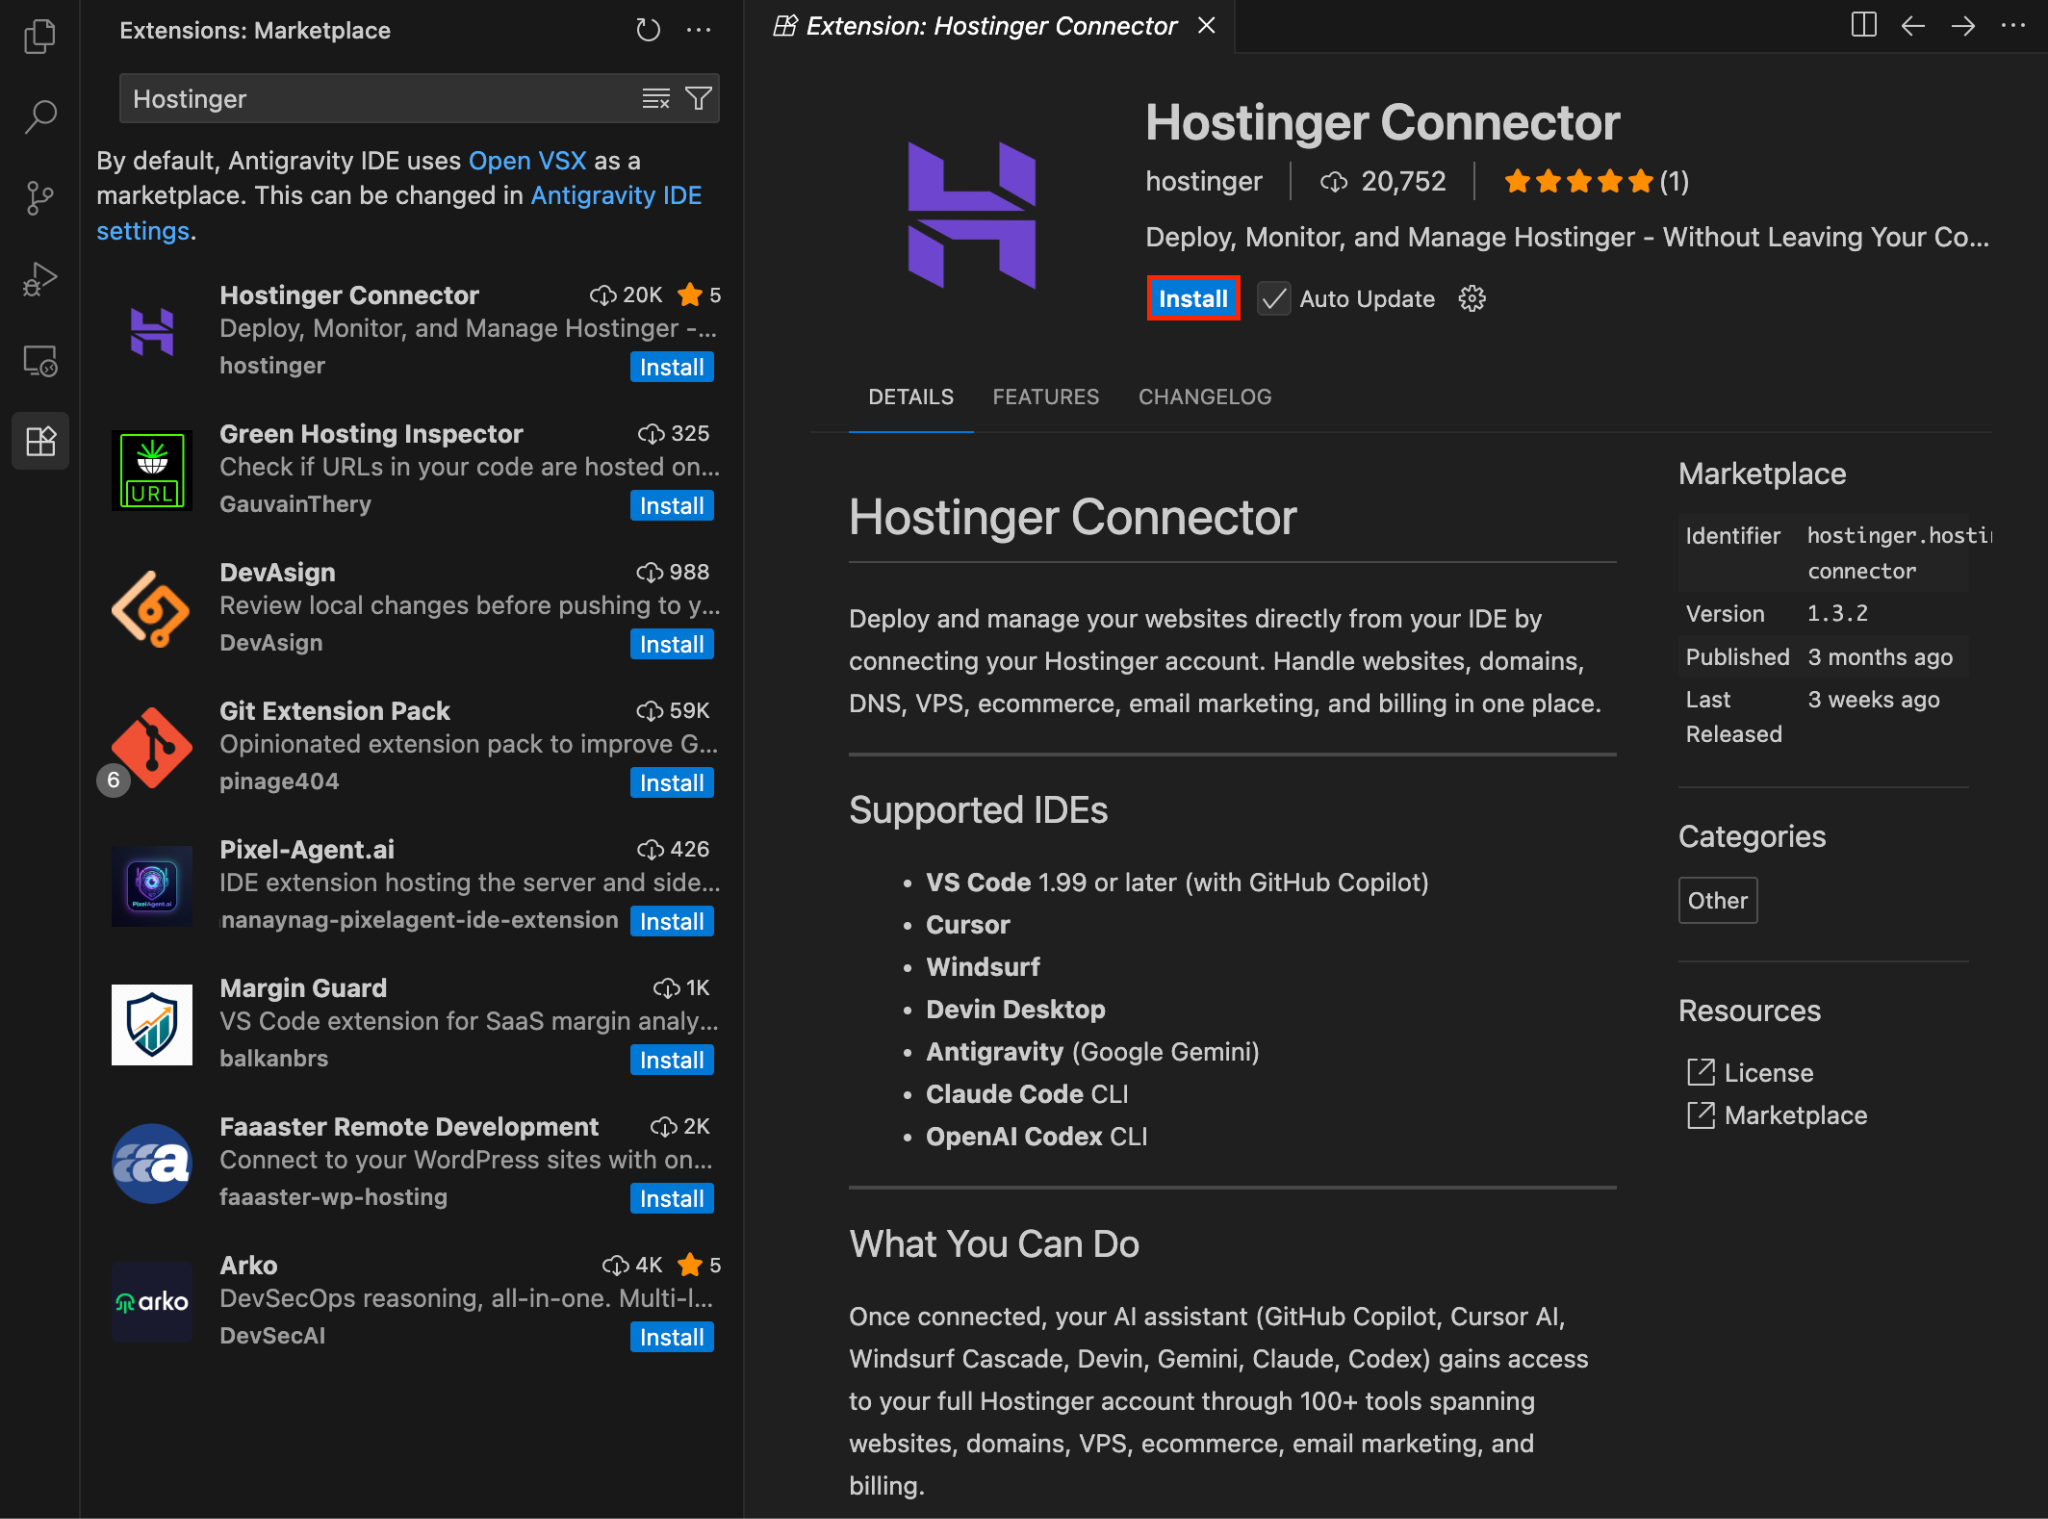
Task: Open Green Hosting Inspector list entry title
Action: (x=371, y=433)
